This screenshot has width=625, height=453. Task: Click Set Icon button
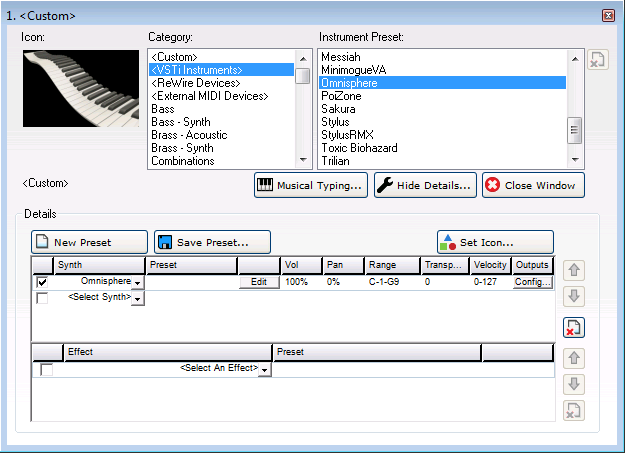[495, 242]
